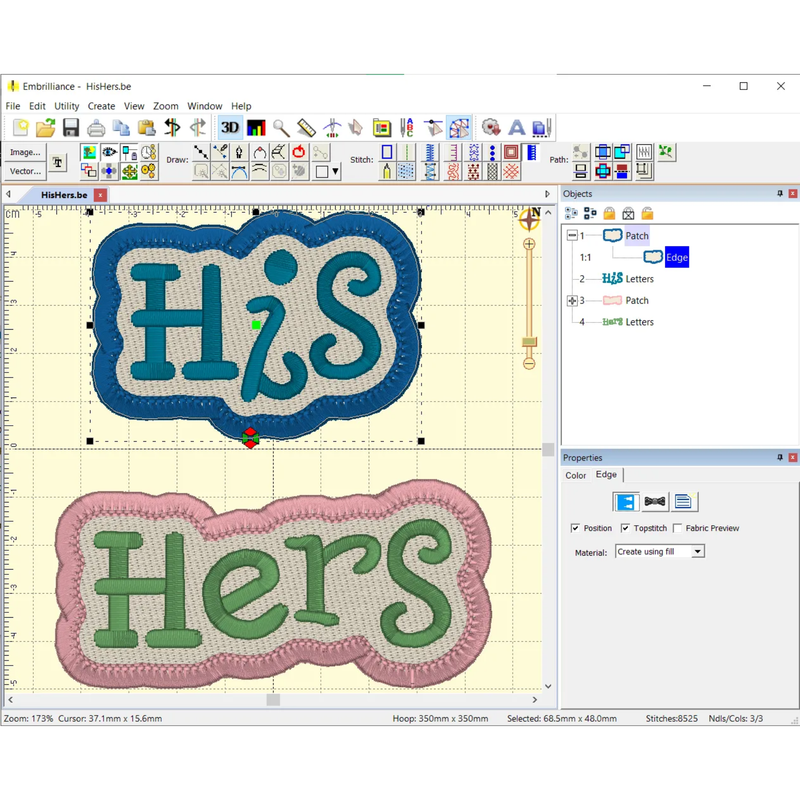Open a file with the folder icon
This screenshot has width=800, height=800.
pos(45,128)
